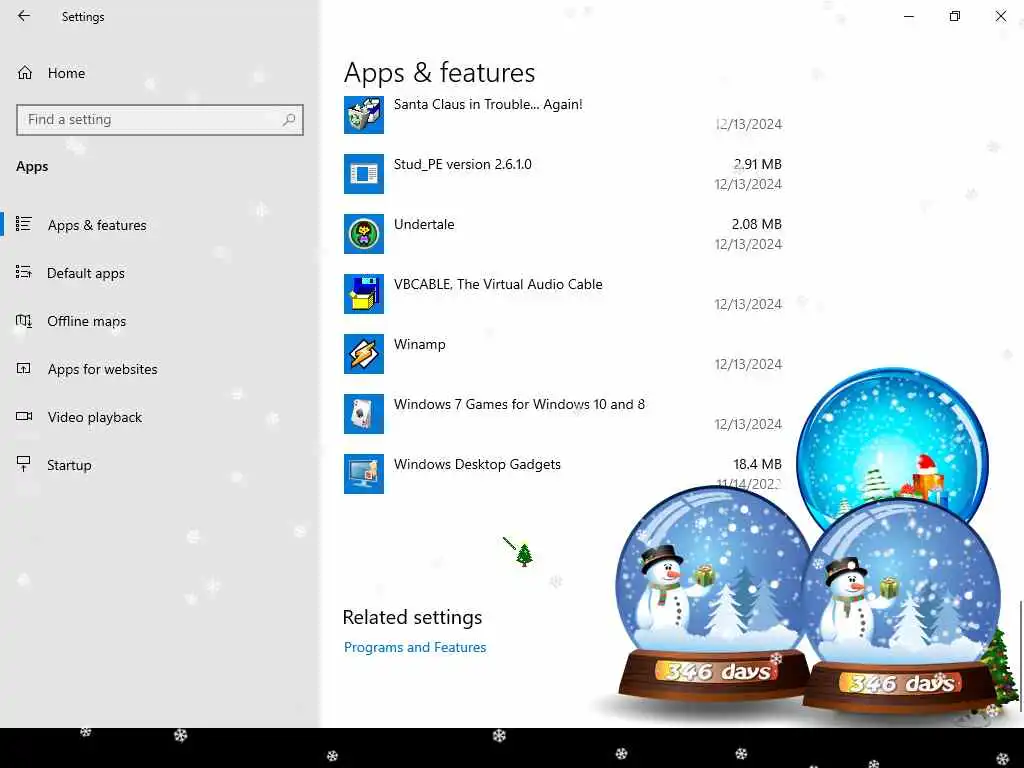Click the Santa Claus in Trouble app icon

(x=364, y=114)
